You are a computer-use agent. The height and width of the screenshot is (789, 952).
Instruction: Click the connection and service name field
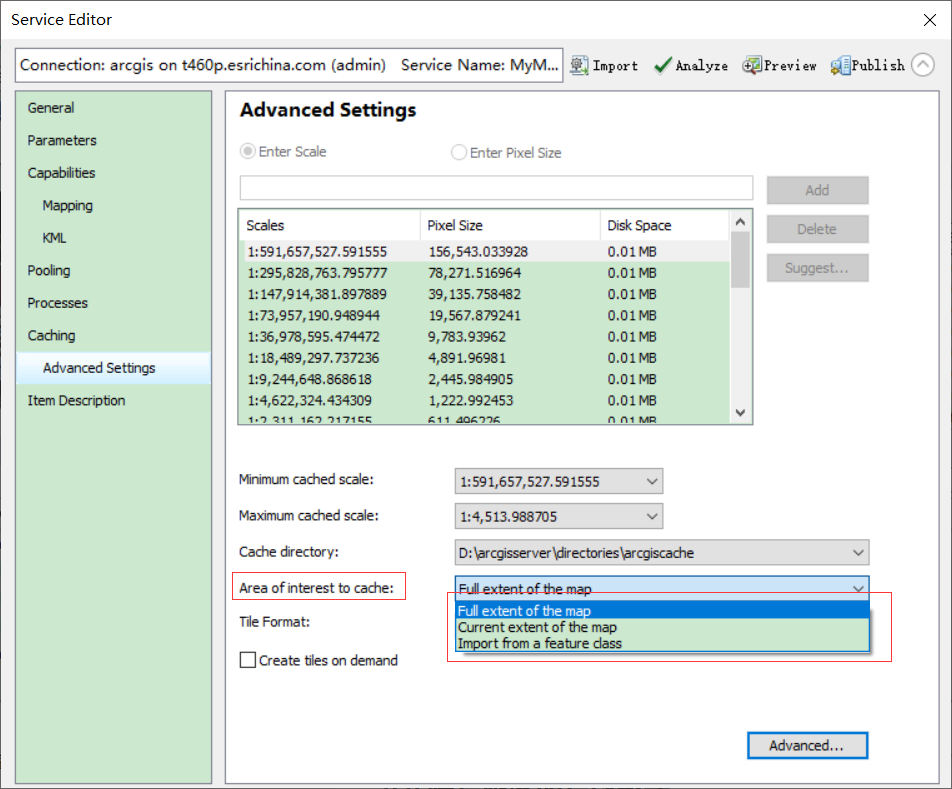pyautogui.click(x=289, y=65)
